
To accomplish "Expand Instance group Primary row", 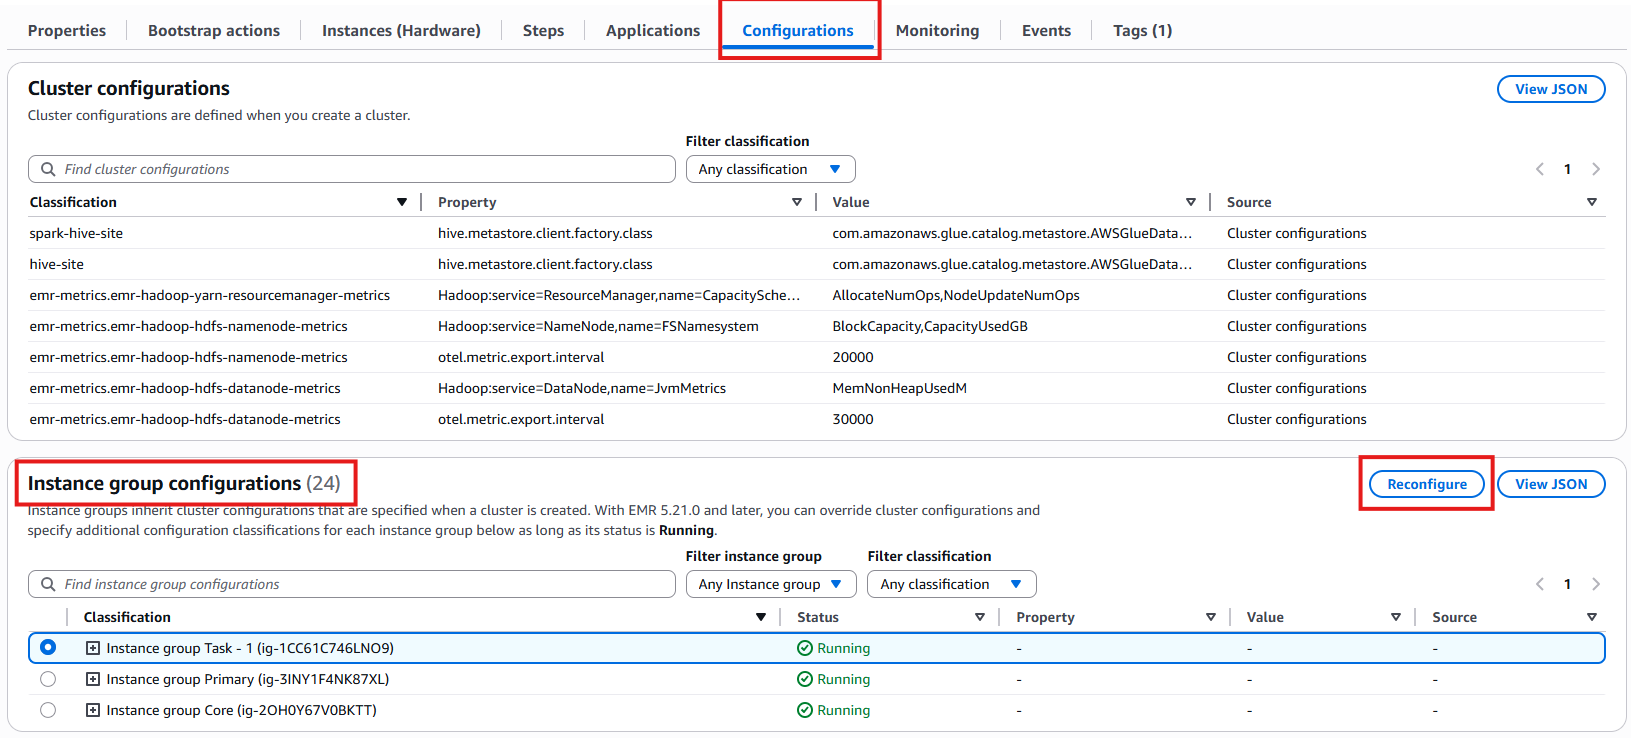I will tap(93, 679).
